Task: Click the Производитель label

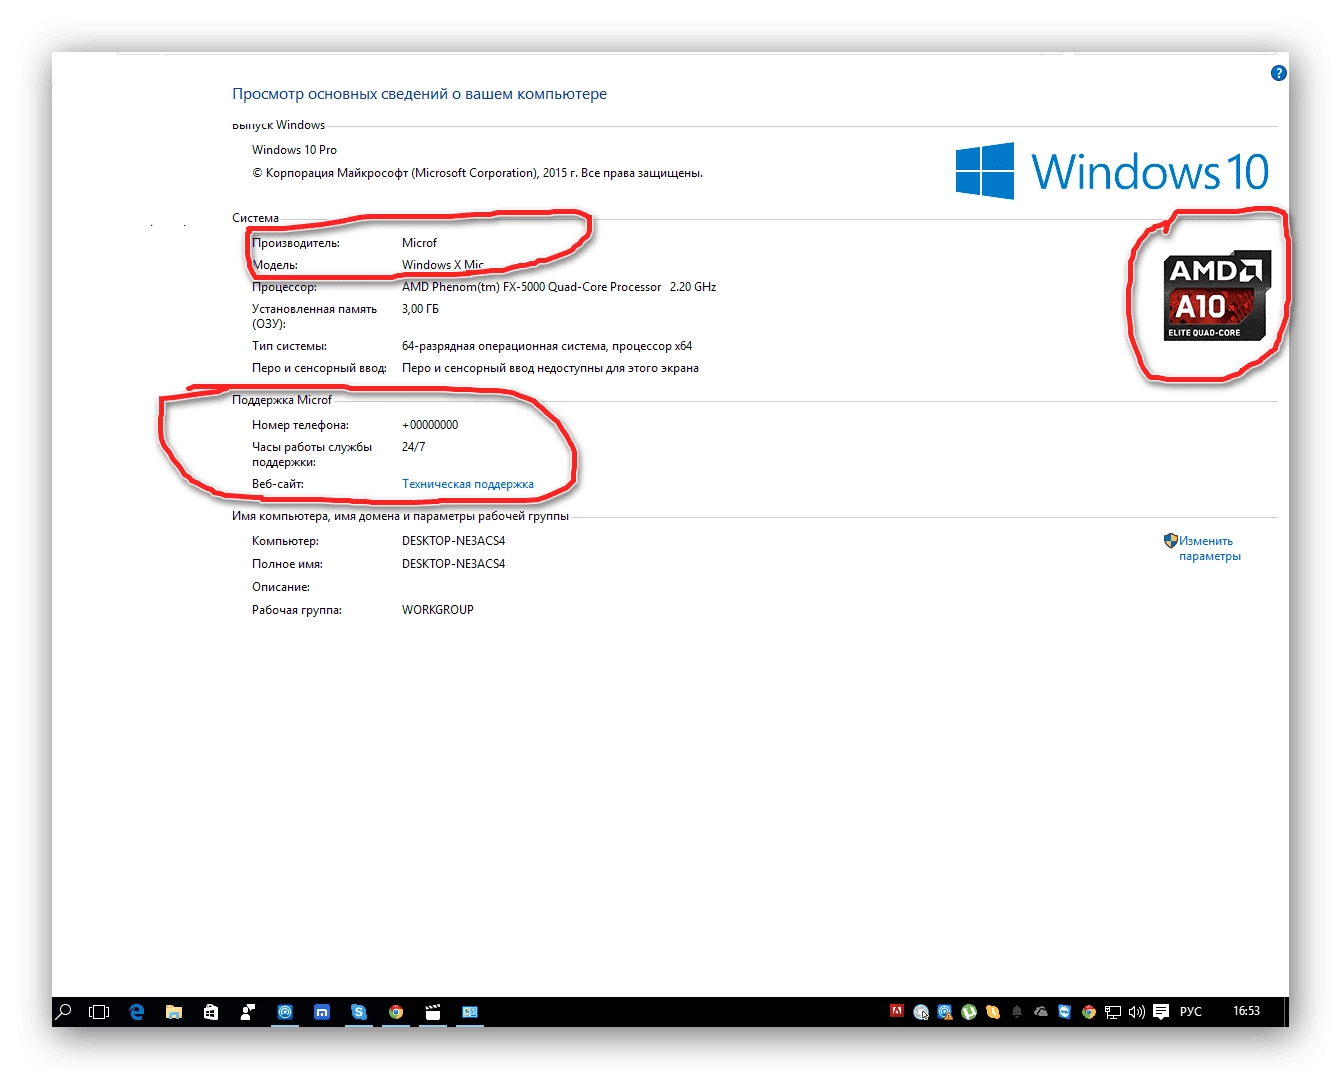Action: (296, 243)
